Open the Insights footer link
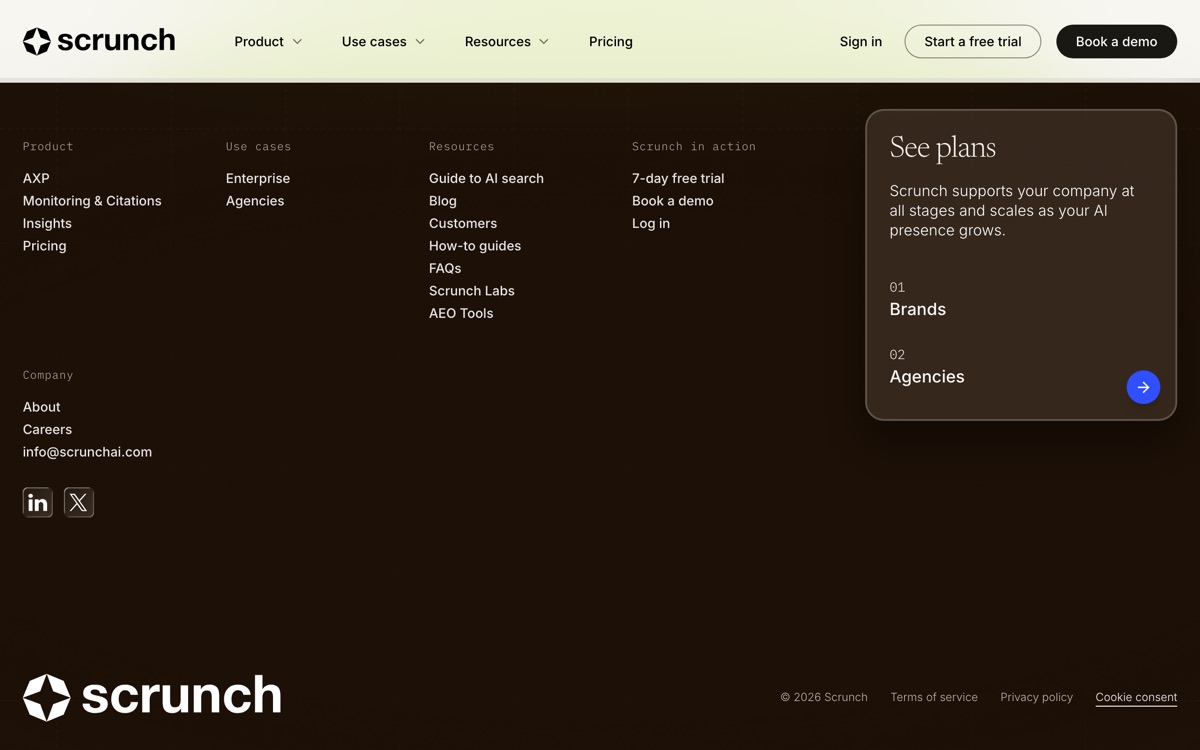 pos(47,223)
